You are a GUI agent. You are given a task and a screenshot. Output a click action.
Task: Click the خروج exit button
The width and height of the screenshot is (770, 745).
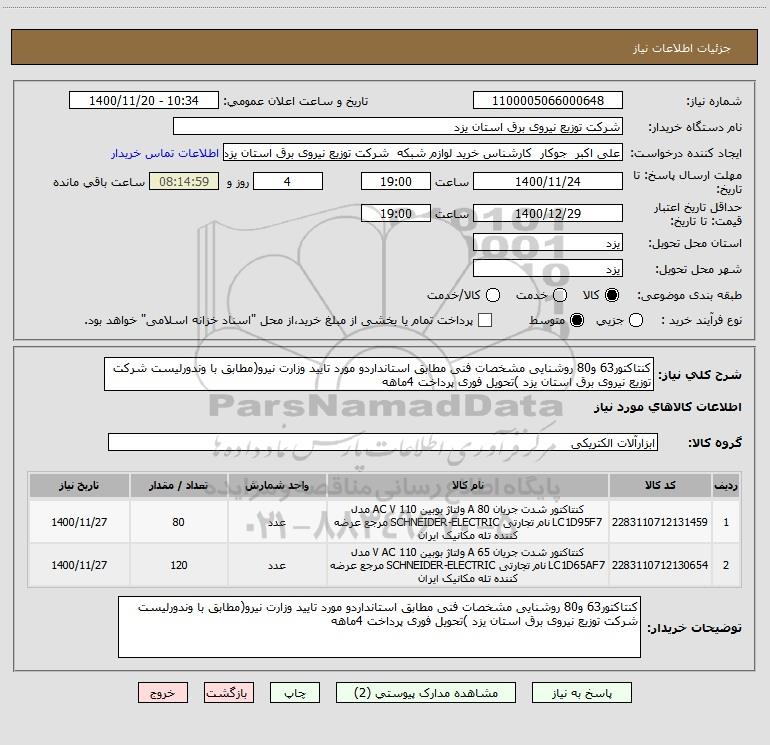pos(163,693)
